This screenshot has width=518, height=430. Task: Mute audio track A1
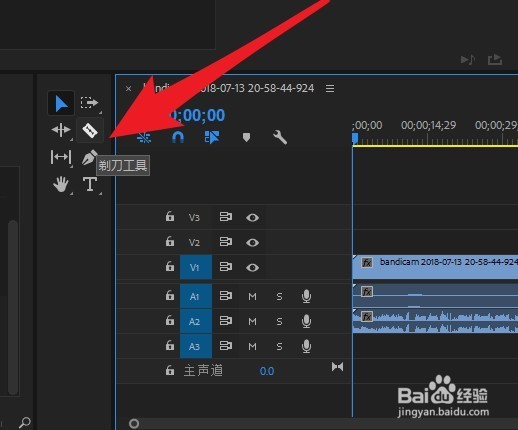(252, 296)
